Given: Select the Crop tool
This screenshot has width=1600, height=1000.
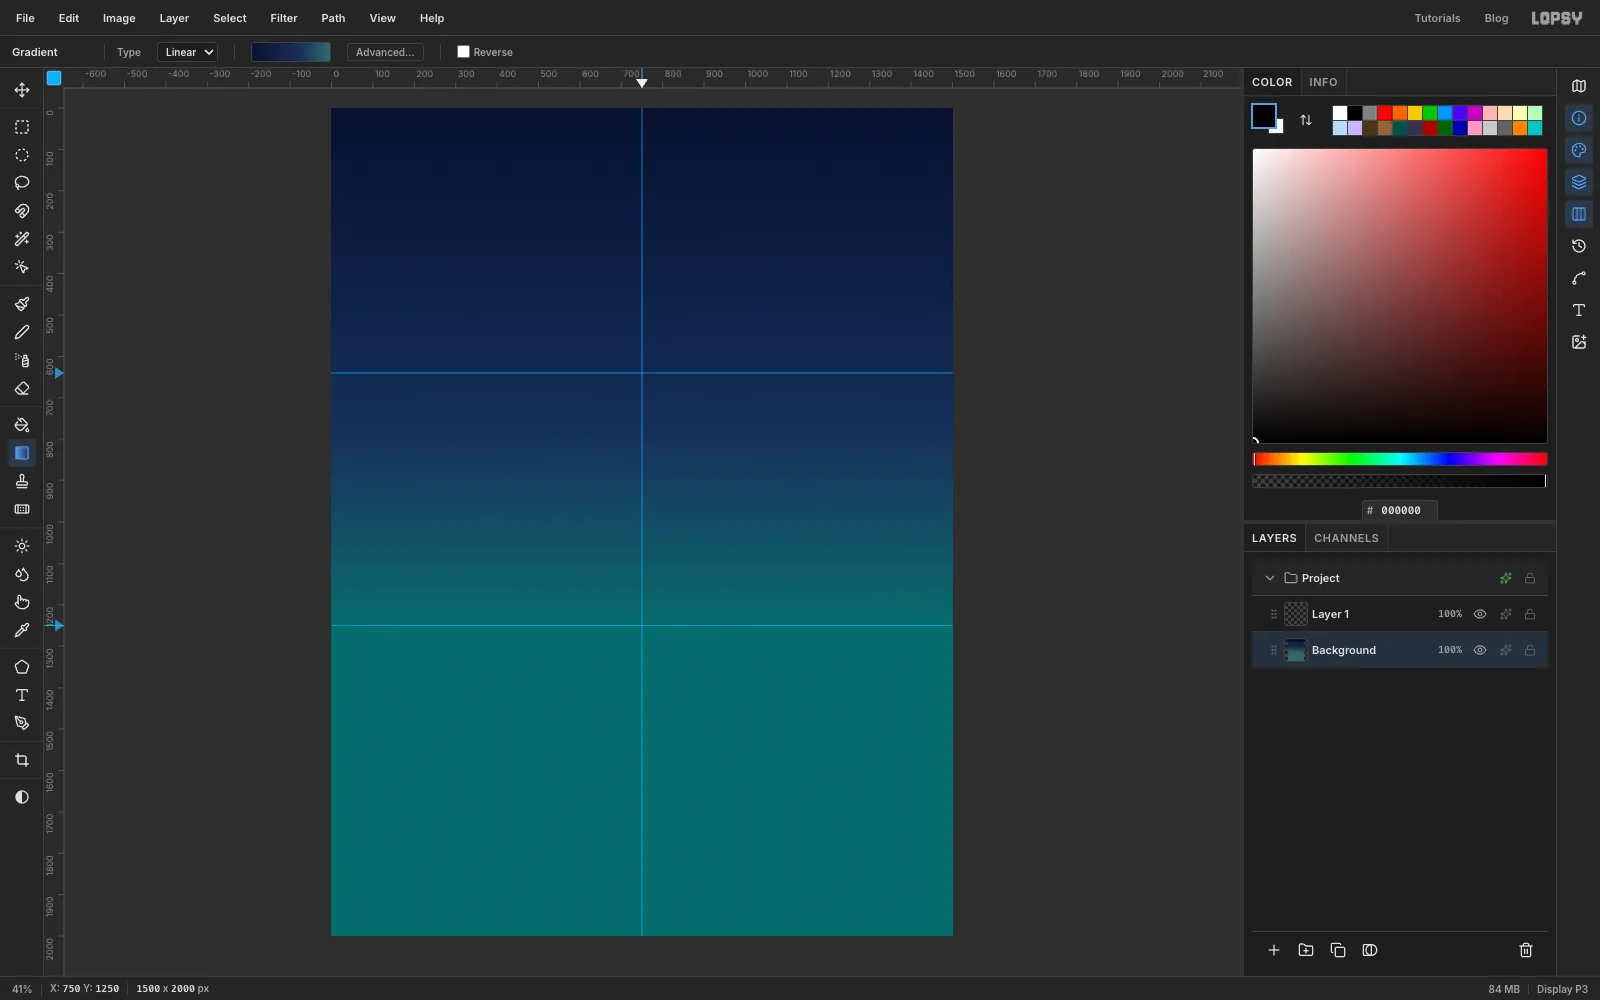Looking at the screenshot, I should click(x=22, y=760).
